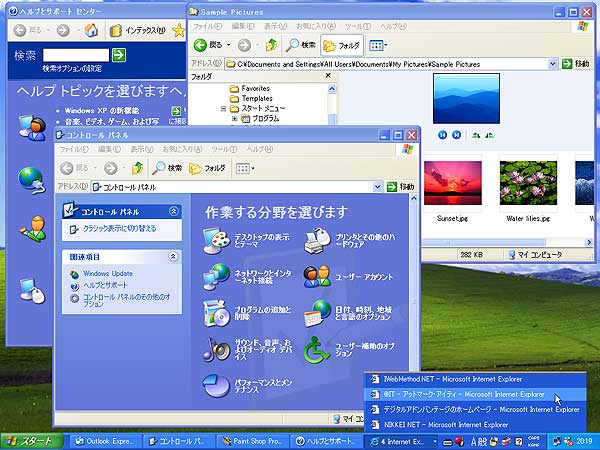
Task: Click Switch to Classic View link
Action: (x=120, y=228)
